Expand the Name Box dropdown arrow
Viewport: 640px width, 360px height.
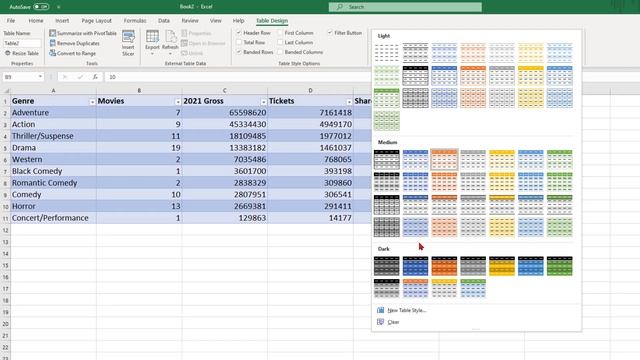click(x=40, y=77)
